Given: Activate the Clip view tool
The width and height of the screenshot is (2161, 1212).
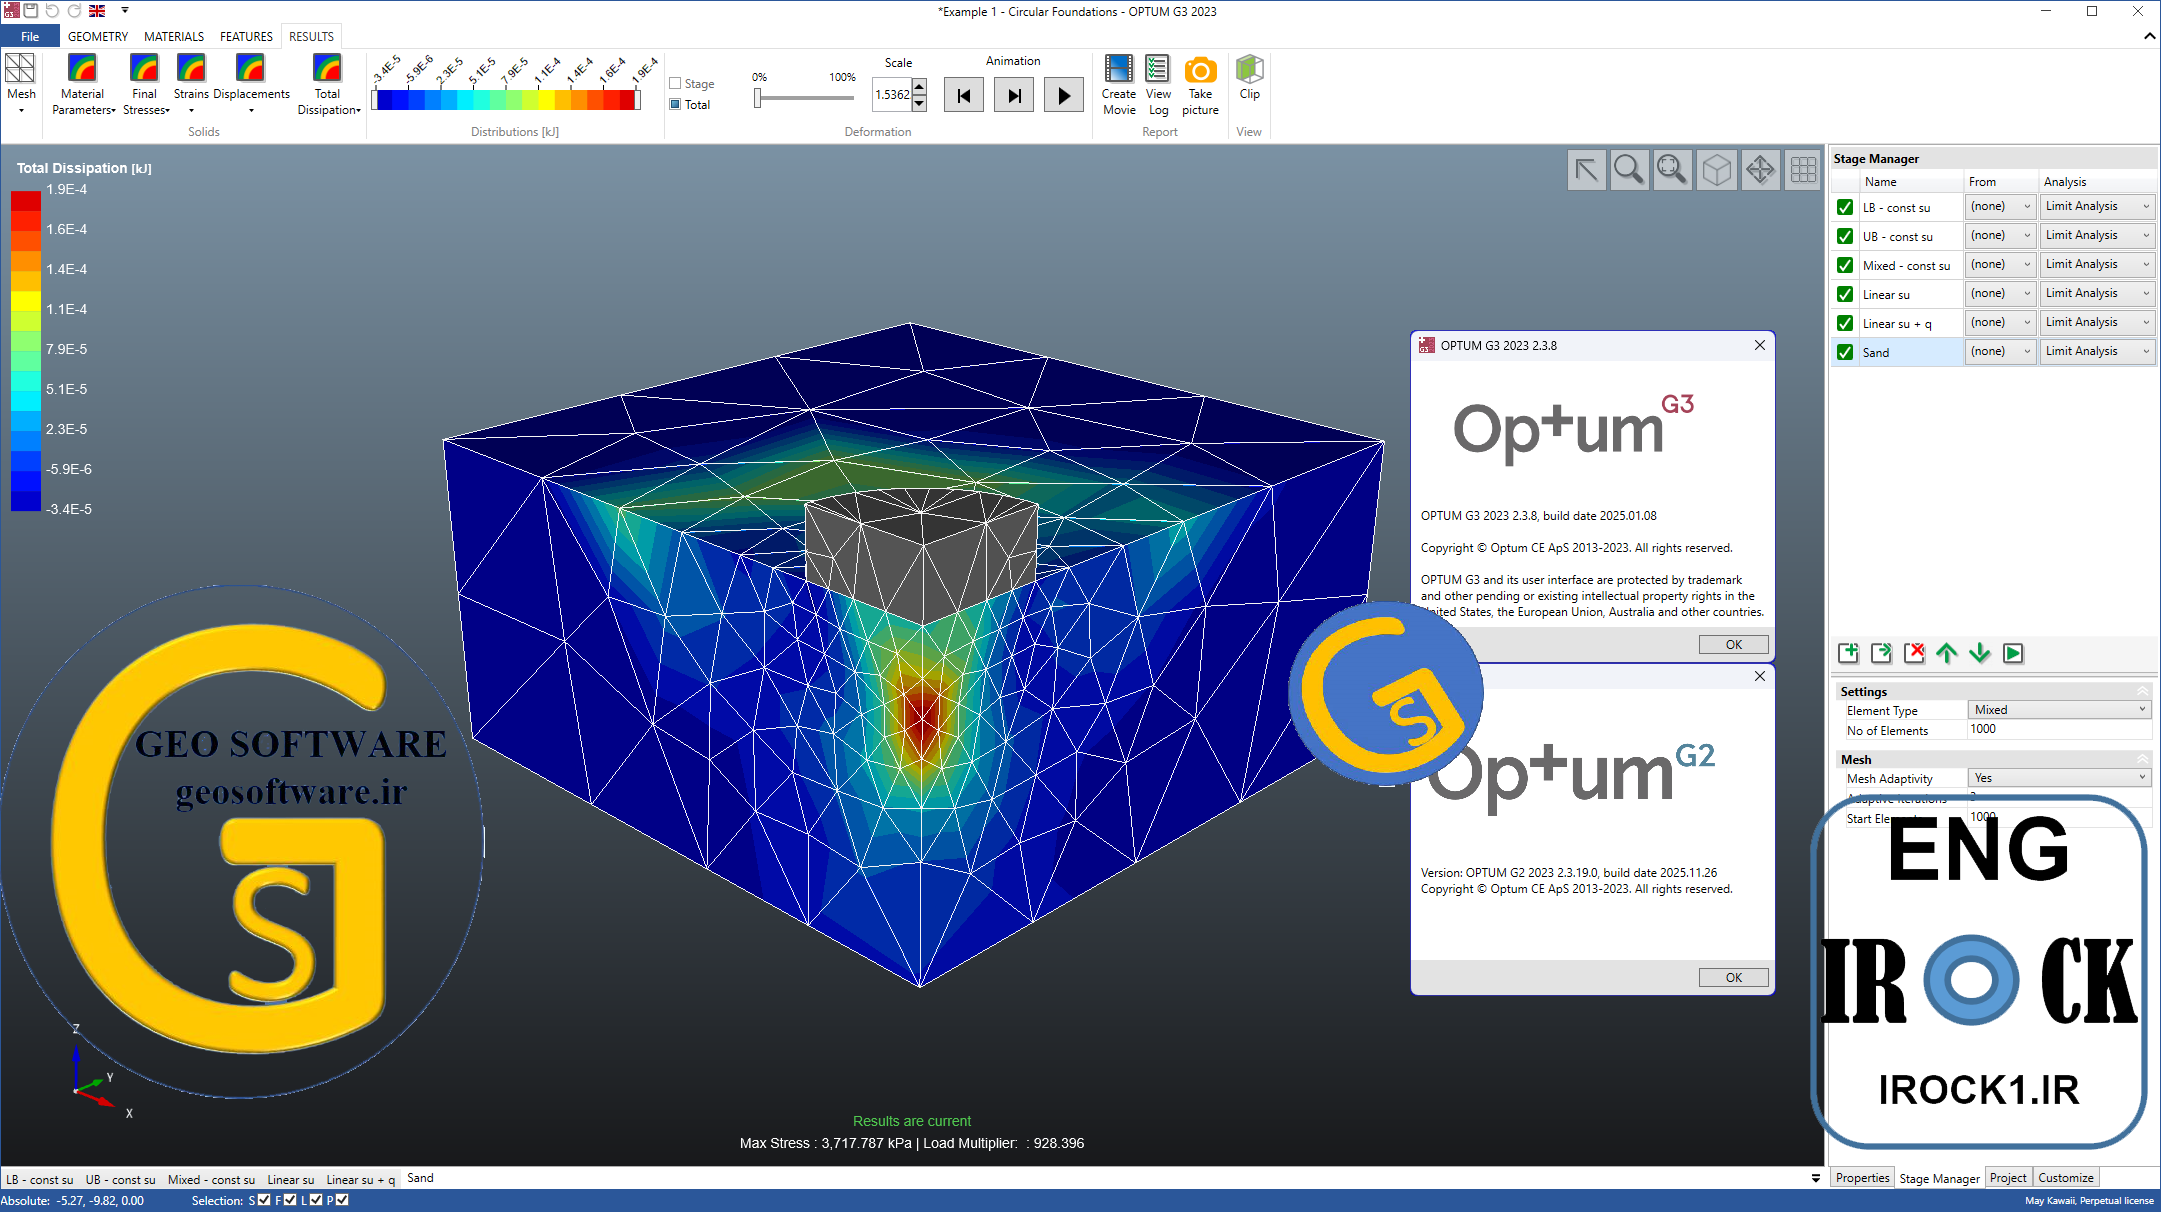Looking at the screenshot, I should pos(1249,78).
